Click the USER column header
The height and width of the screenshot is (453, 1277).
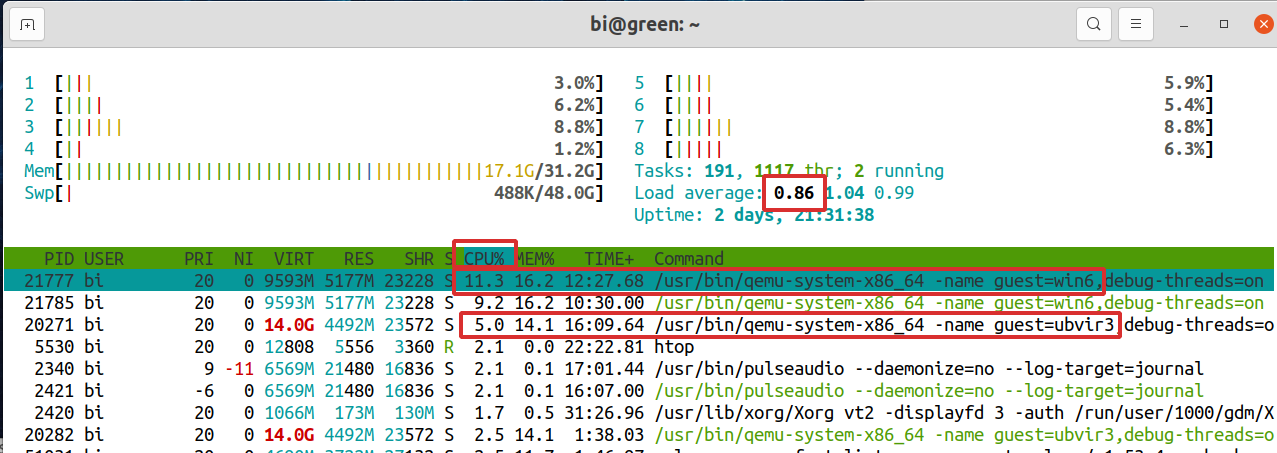coord(104,257)
